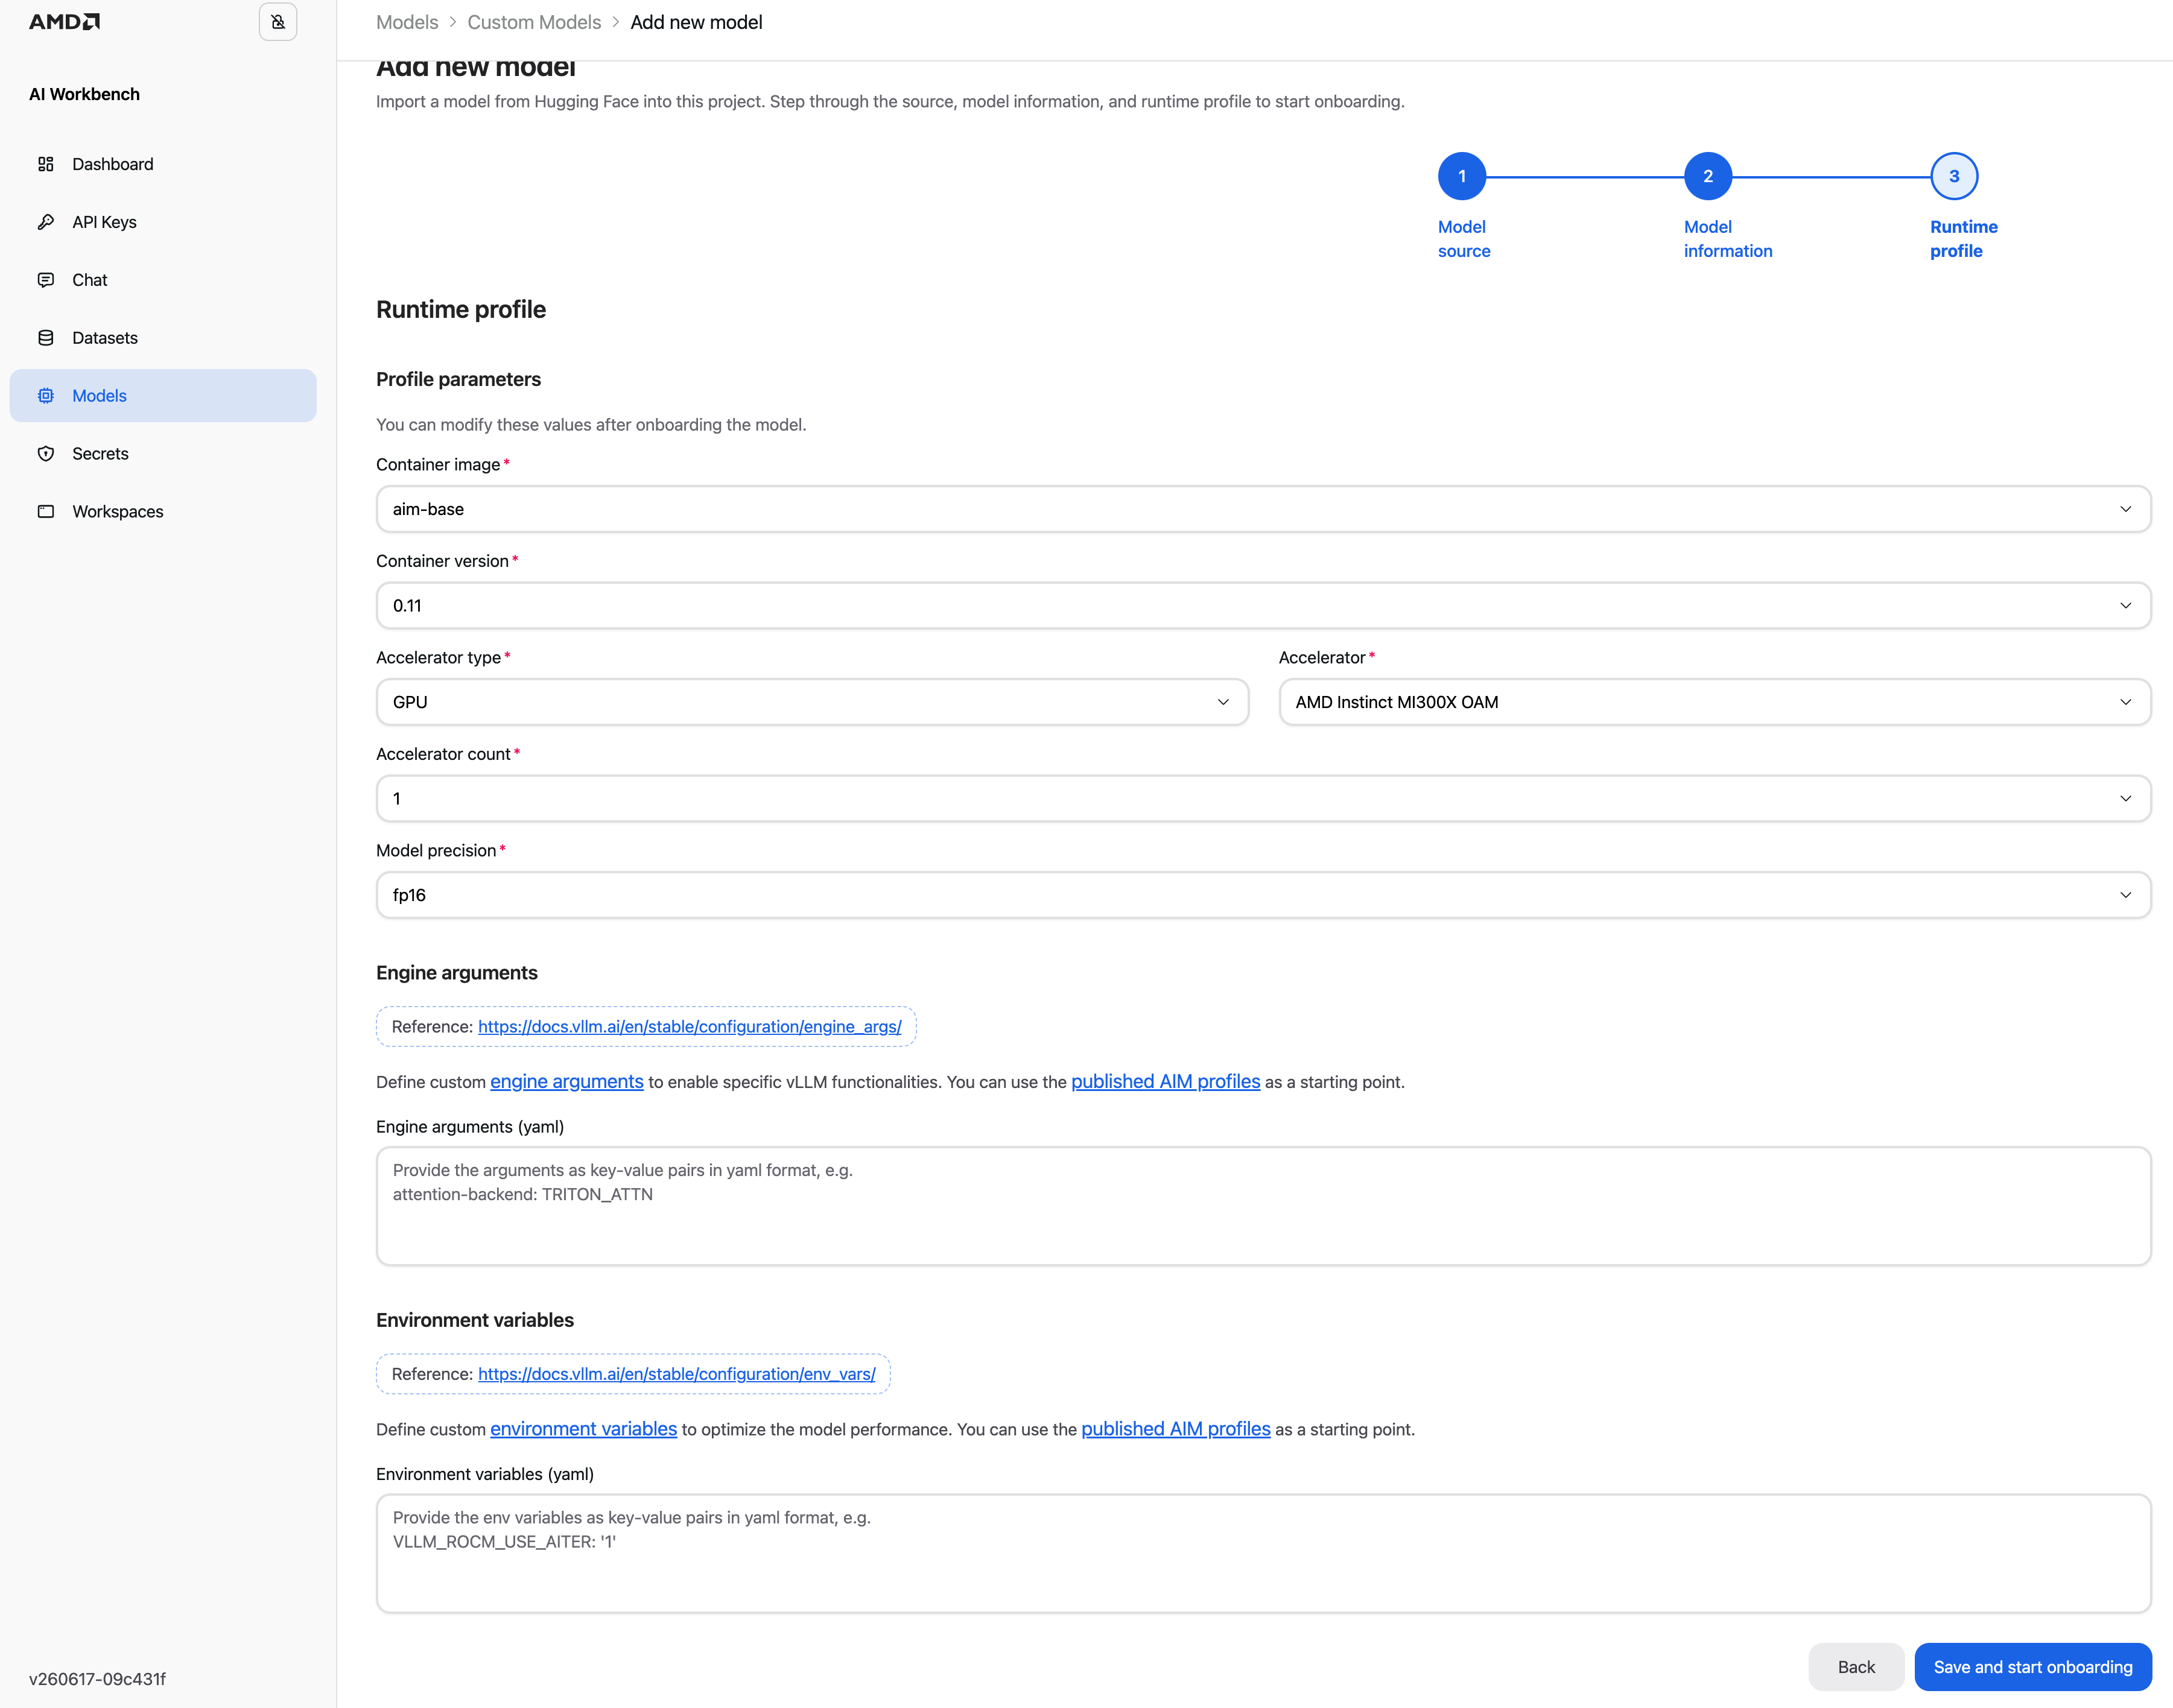Click the AMD logo
2173x1708 pixels.
[64, 22]
